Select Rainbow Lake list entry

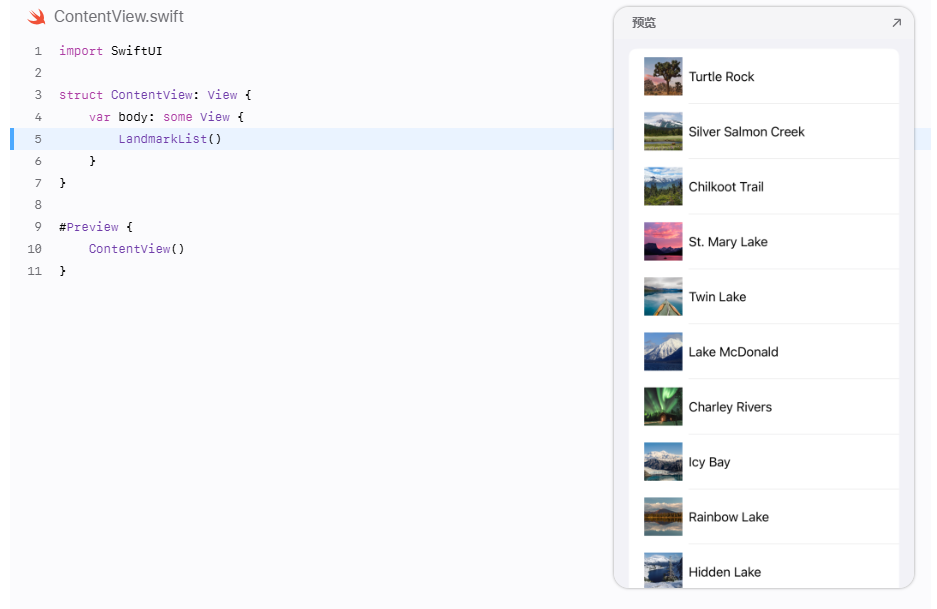(764, 516)
